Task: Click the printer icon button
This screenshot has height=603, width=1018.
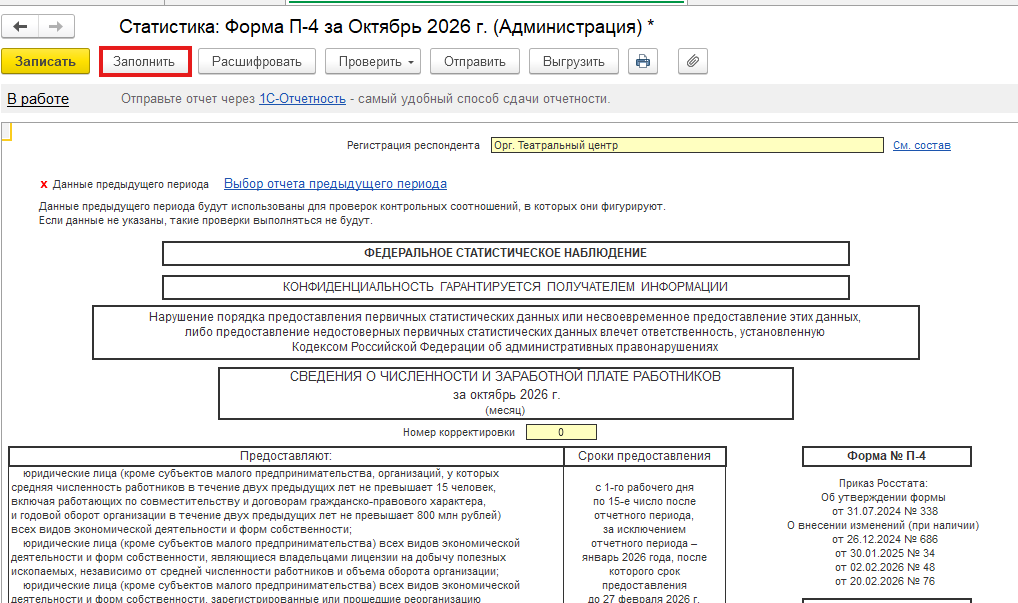Action: tap(643, 62)
